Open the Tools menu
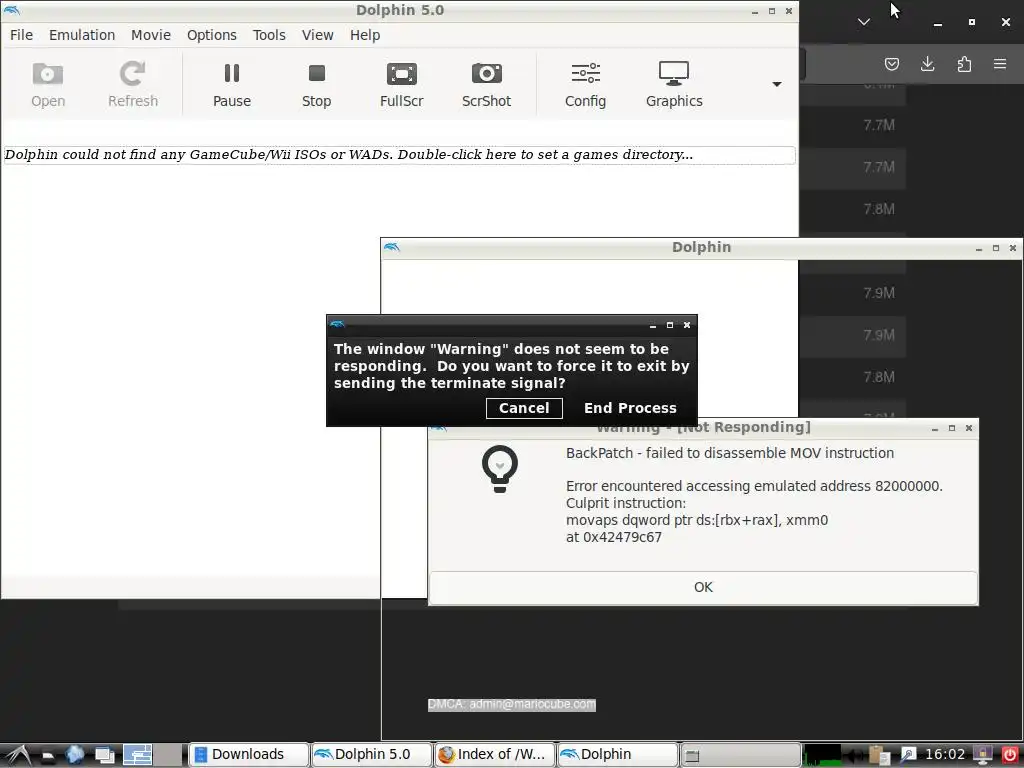1024x768 pixels. [269, 35]
